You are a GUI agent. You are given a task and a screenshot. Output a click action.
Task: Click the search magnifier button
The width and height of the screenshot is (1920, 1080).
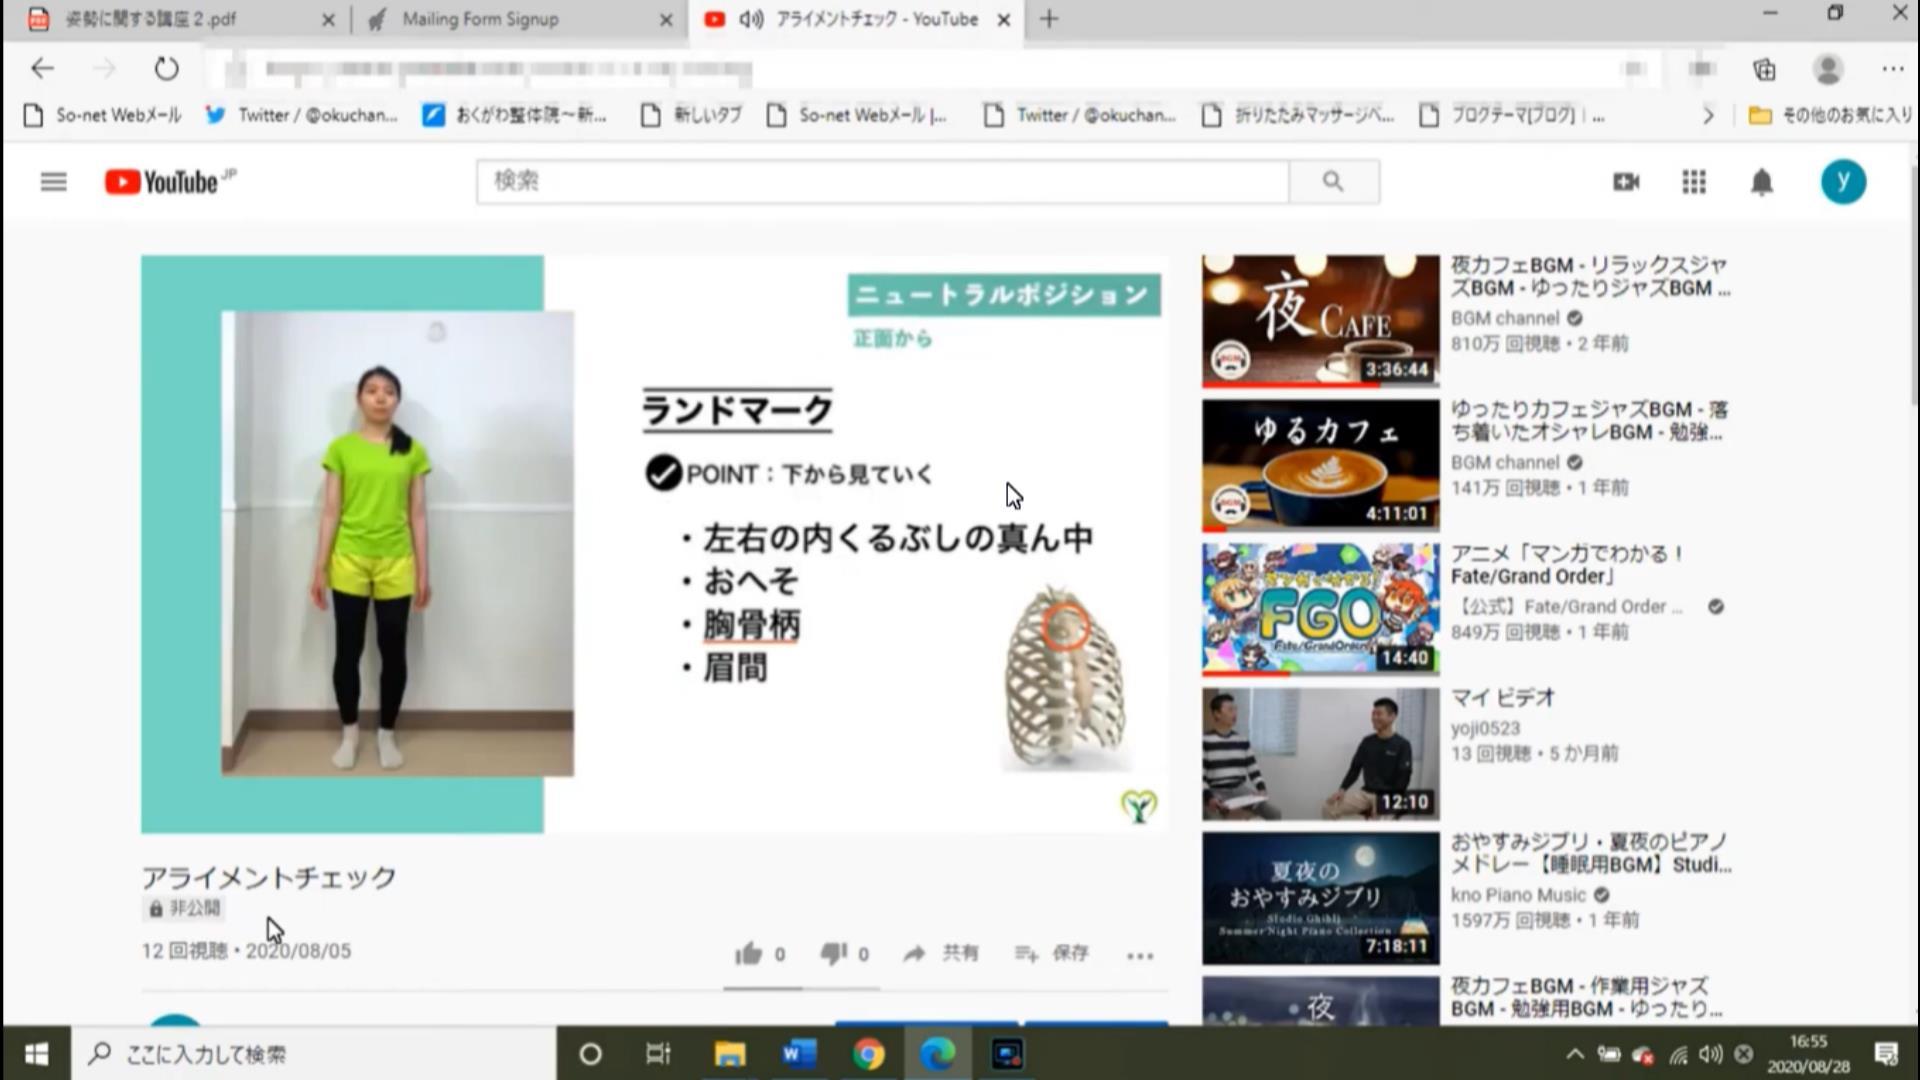[1333, 182]
